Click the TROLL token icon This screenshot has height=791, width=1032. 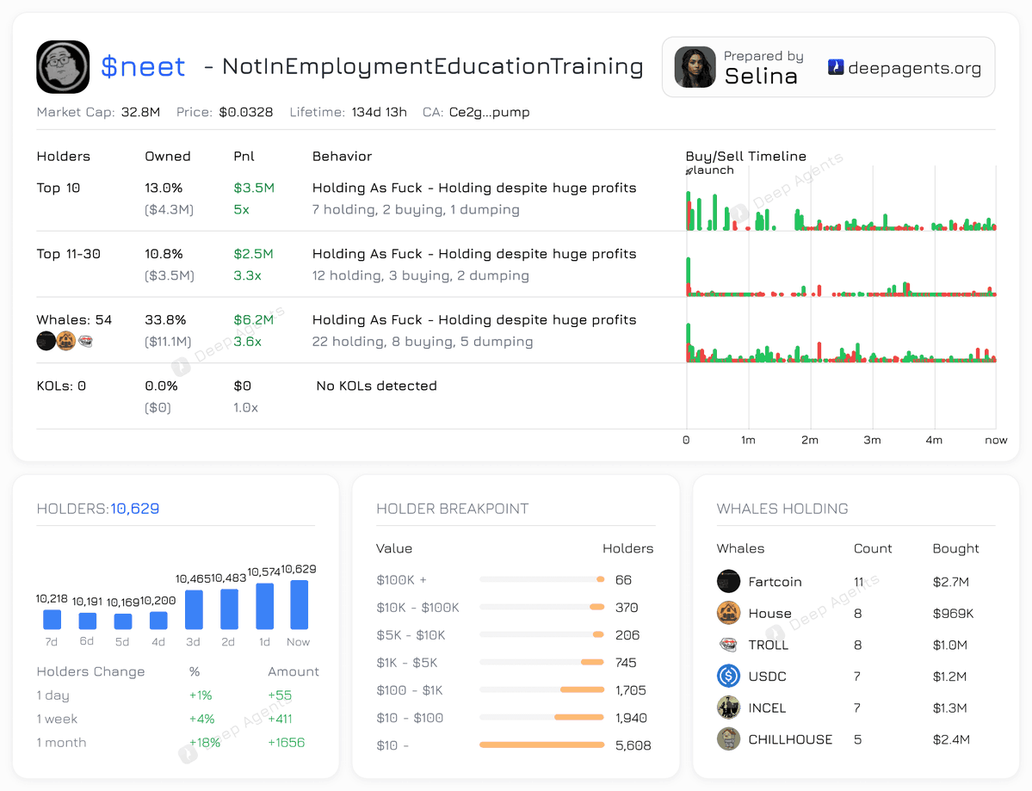[x=728, y=644]
